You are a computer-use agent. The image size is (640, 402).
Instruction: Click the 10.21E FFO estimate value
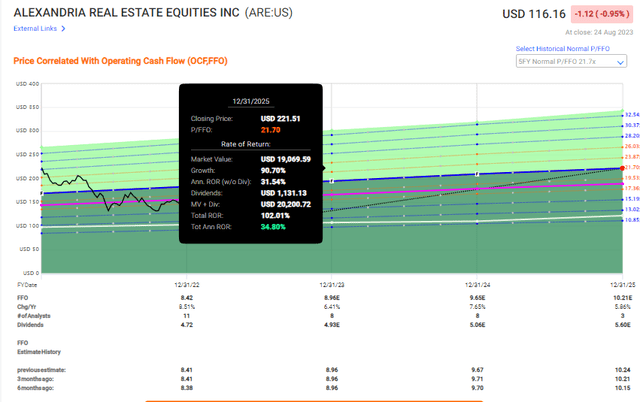click(622, 298)
